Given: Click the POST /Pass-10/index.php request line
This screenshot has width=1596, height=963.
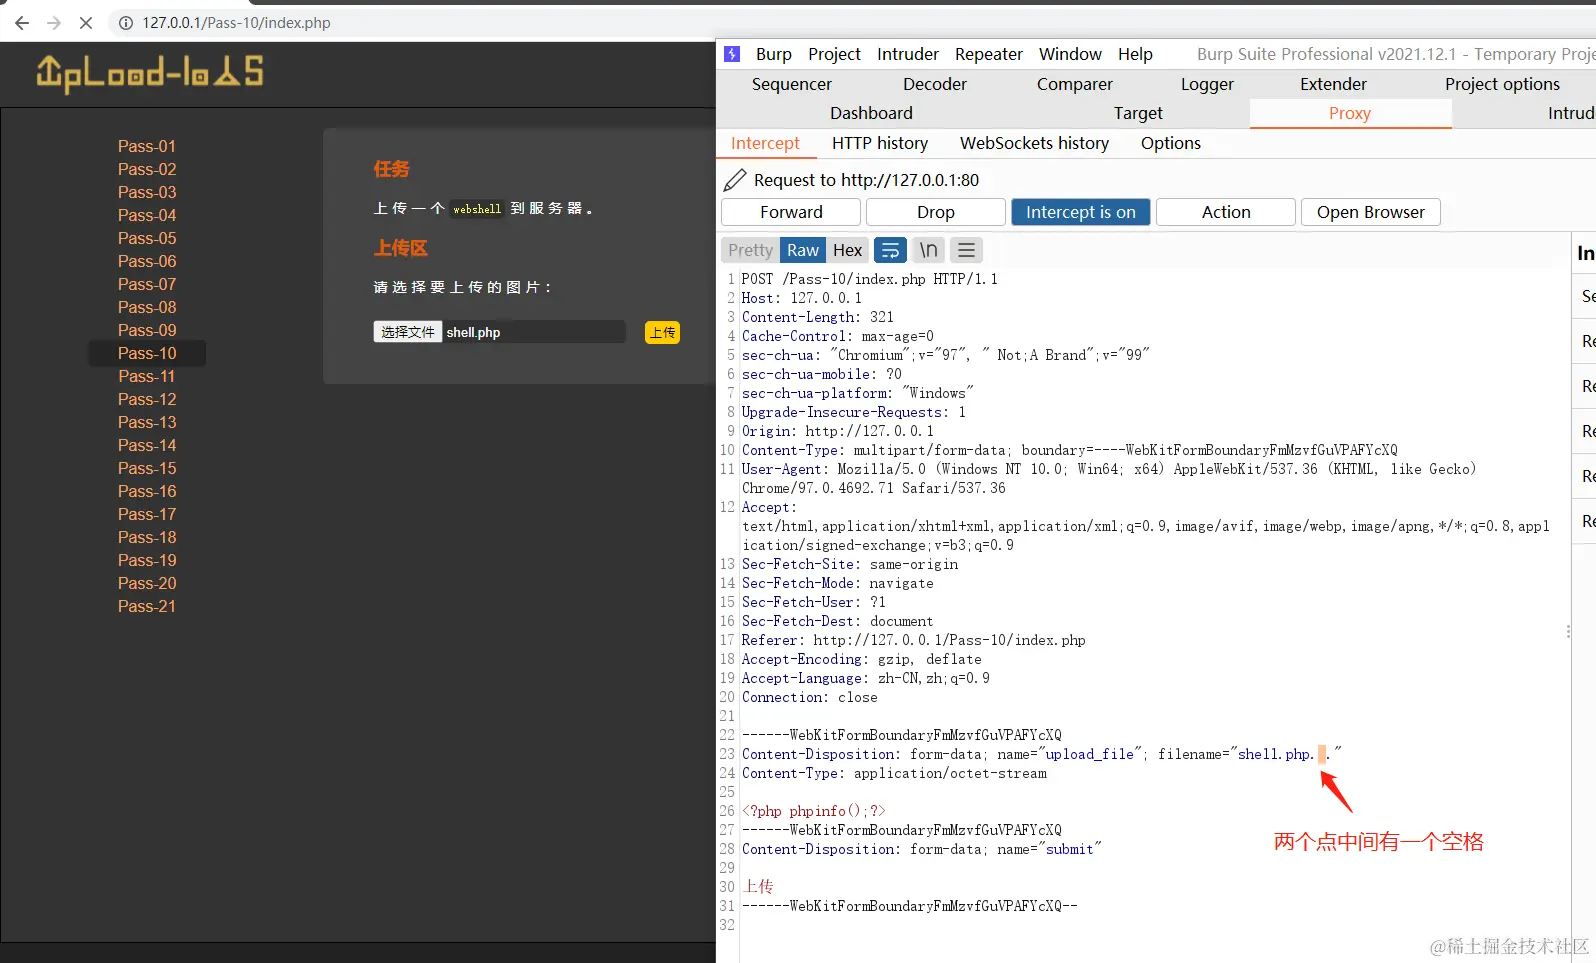Looking at the screenshot, I should pyautogui.click(x=869, y=279).
